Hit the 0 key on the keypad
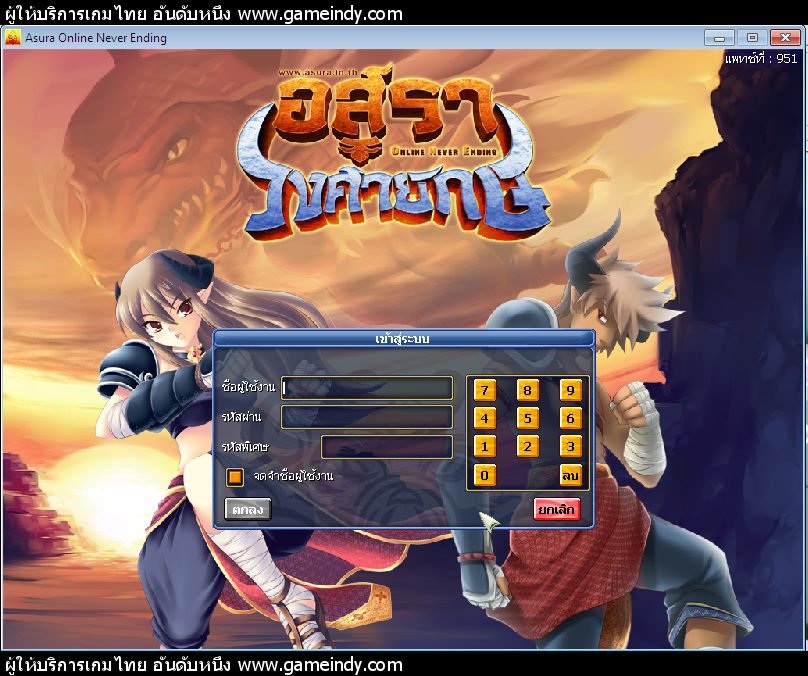Screen dimensions: 808x676 point(484,475)
